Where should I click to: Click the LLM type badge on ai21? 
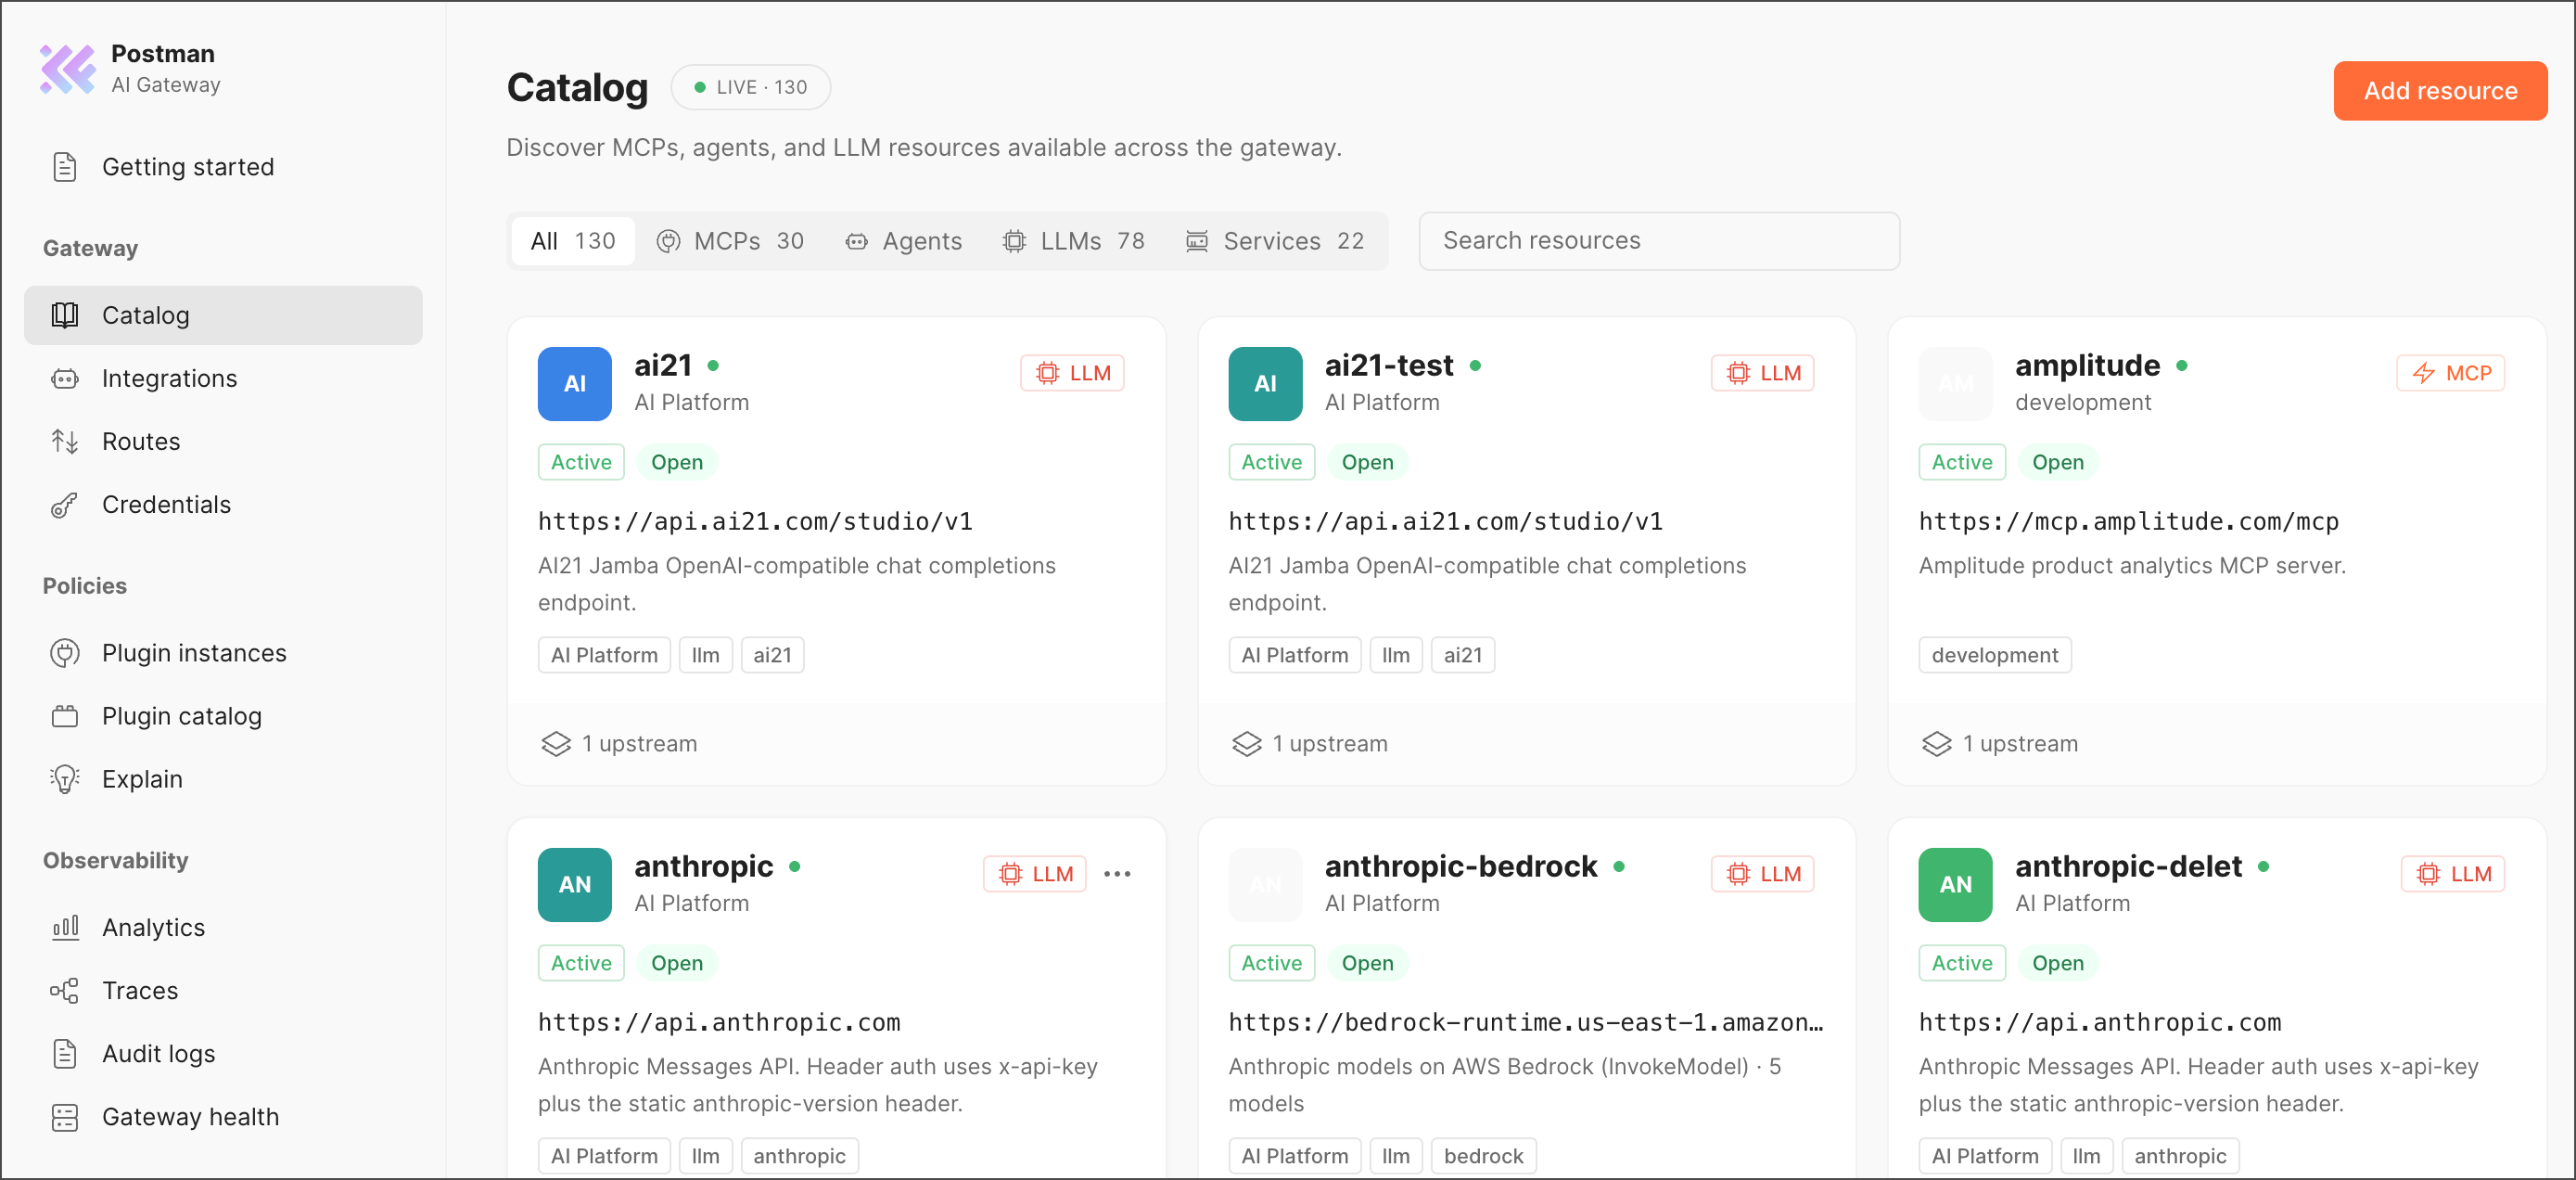coord(1072,373)
